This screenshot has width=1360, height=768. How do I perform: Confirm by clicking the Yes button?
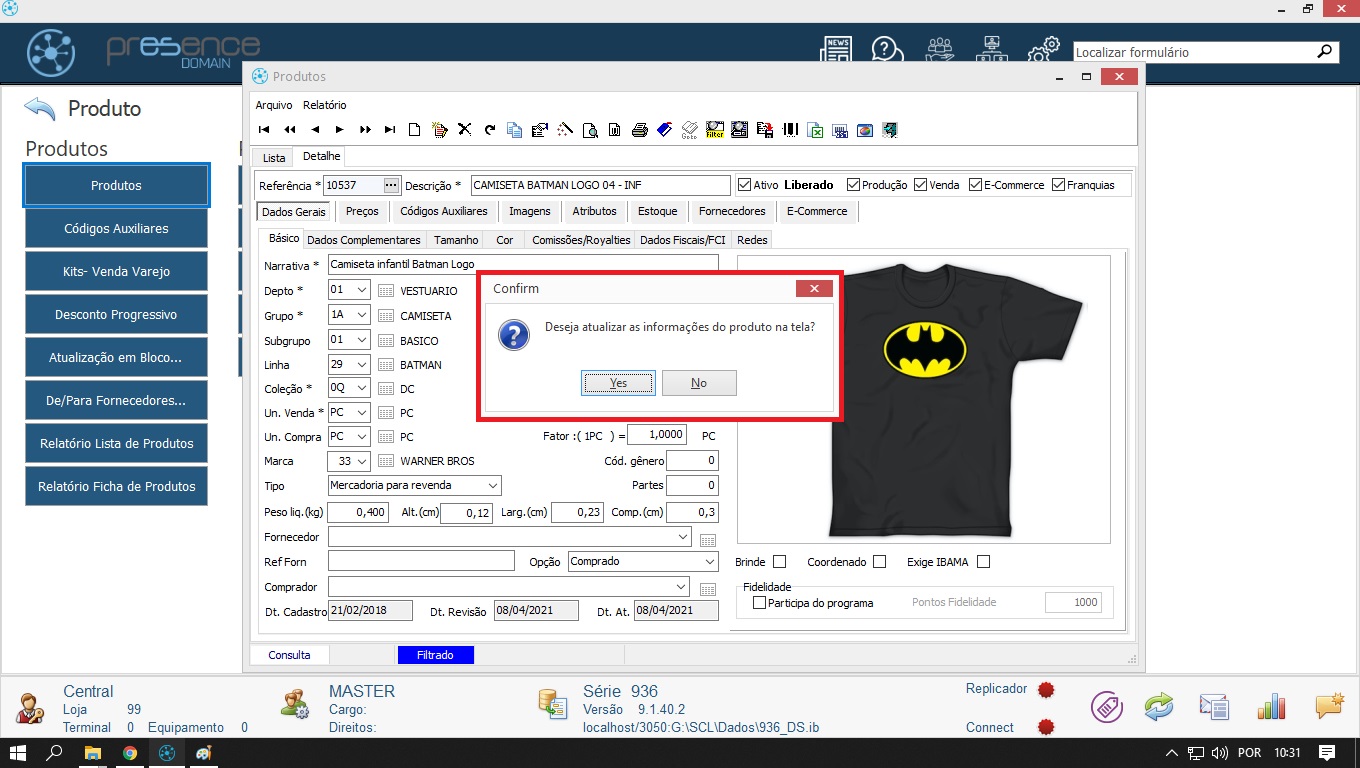click(x=618, y=383)
